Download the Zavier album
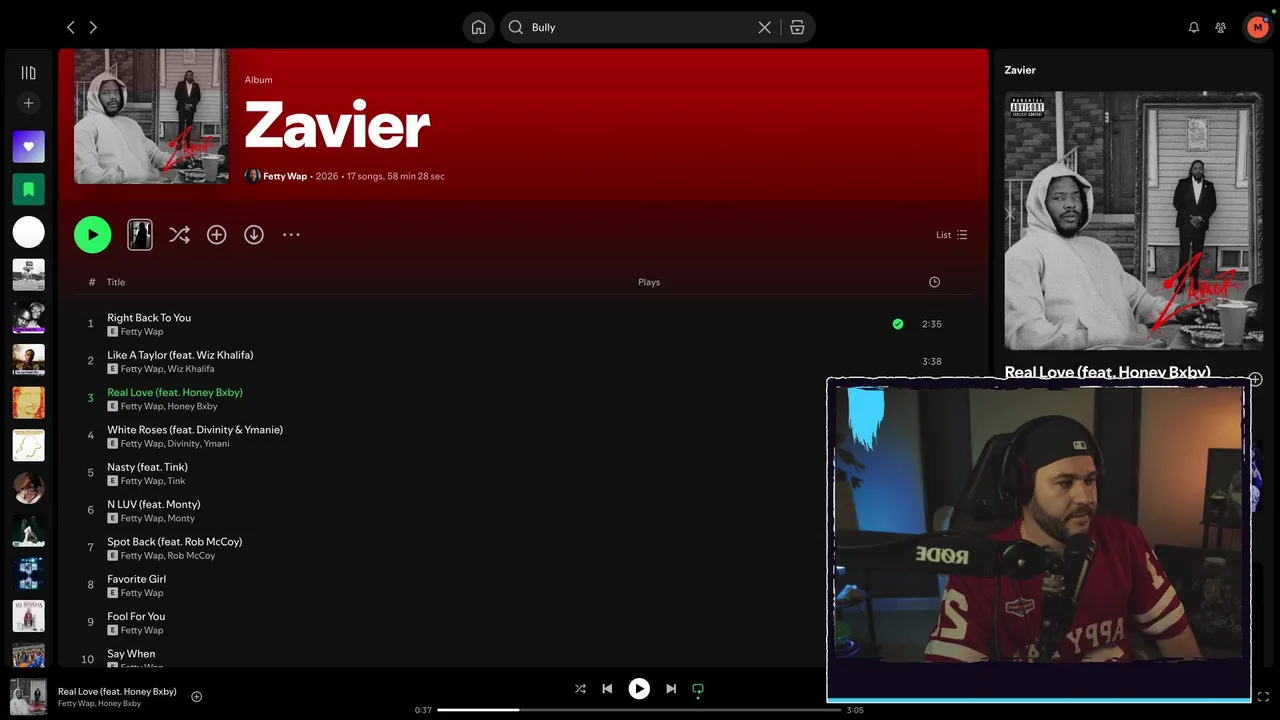 [x=254, y=235]
